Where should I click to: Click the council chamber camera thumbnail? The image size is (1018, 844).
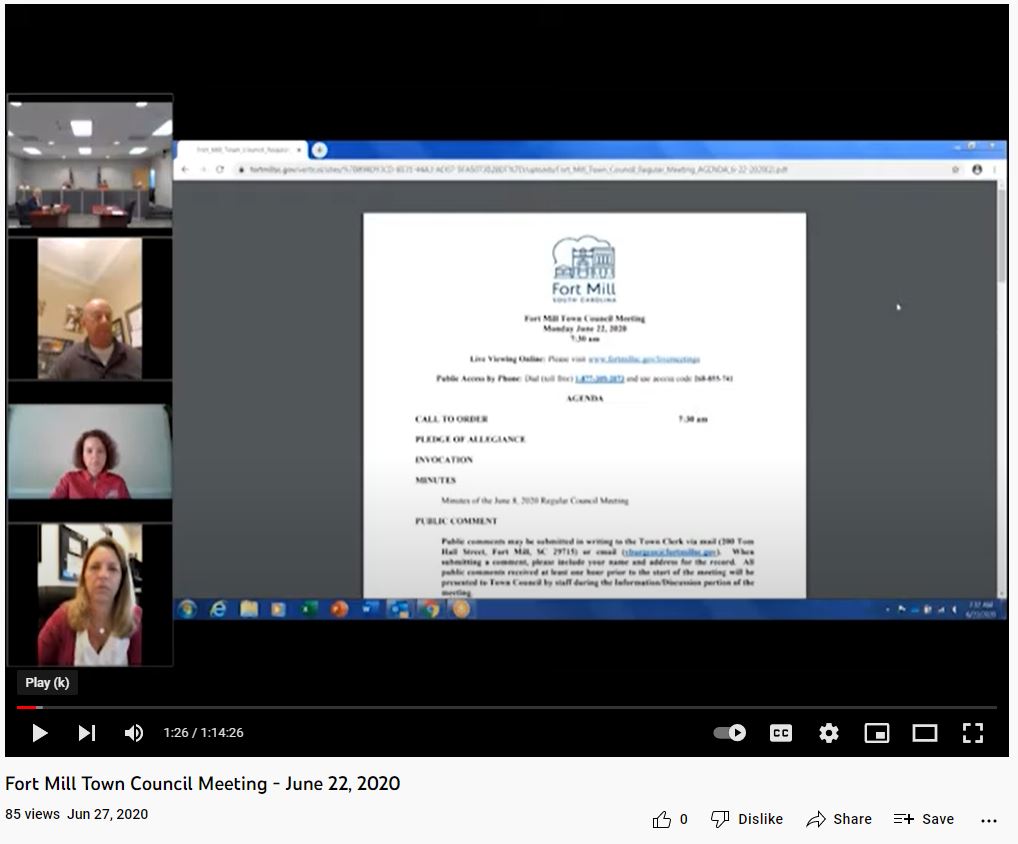click(90, 165)
